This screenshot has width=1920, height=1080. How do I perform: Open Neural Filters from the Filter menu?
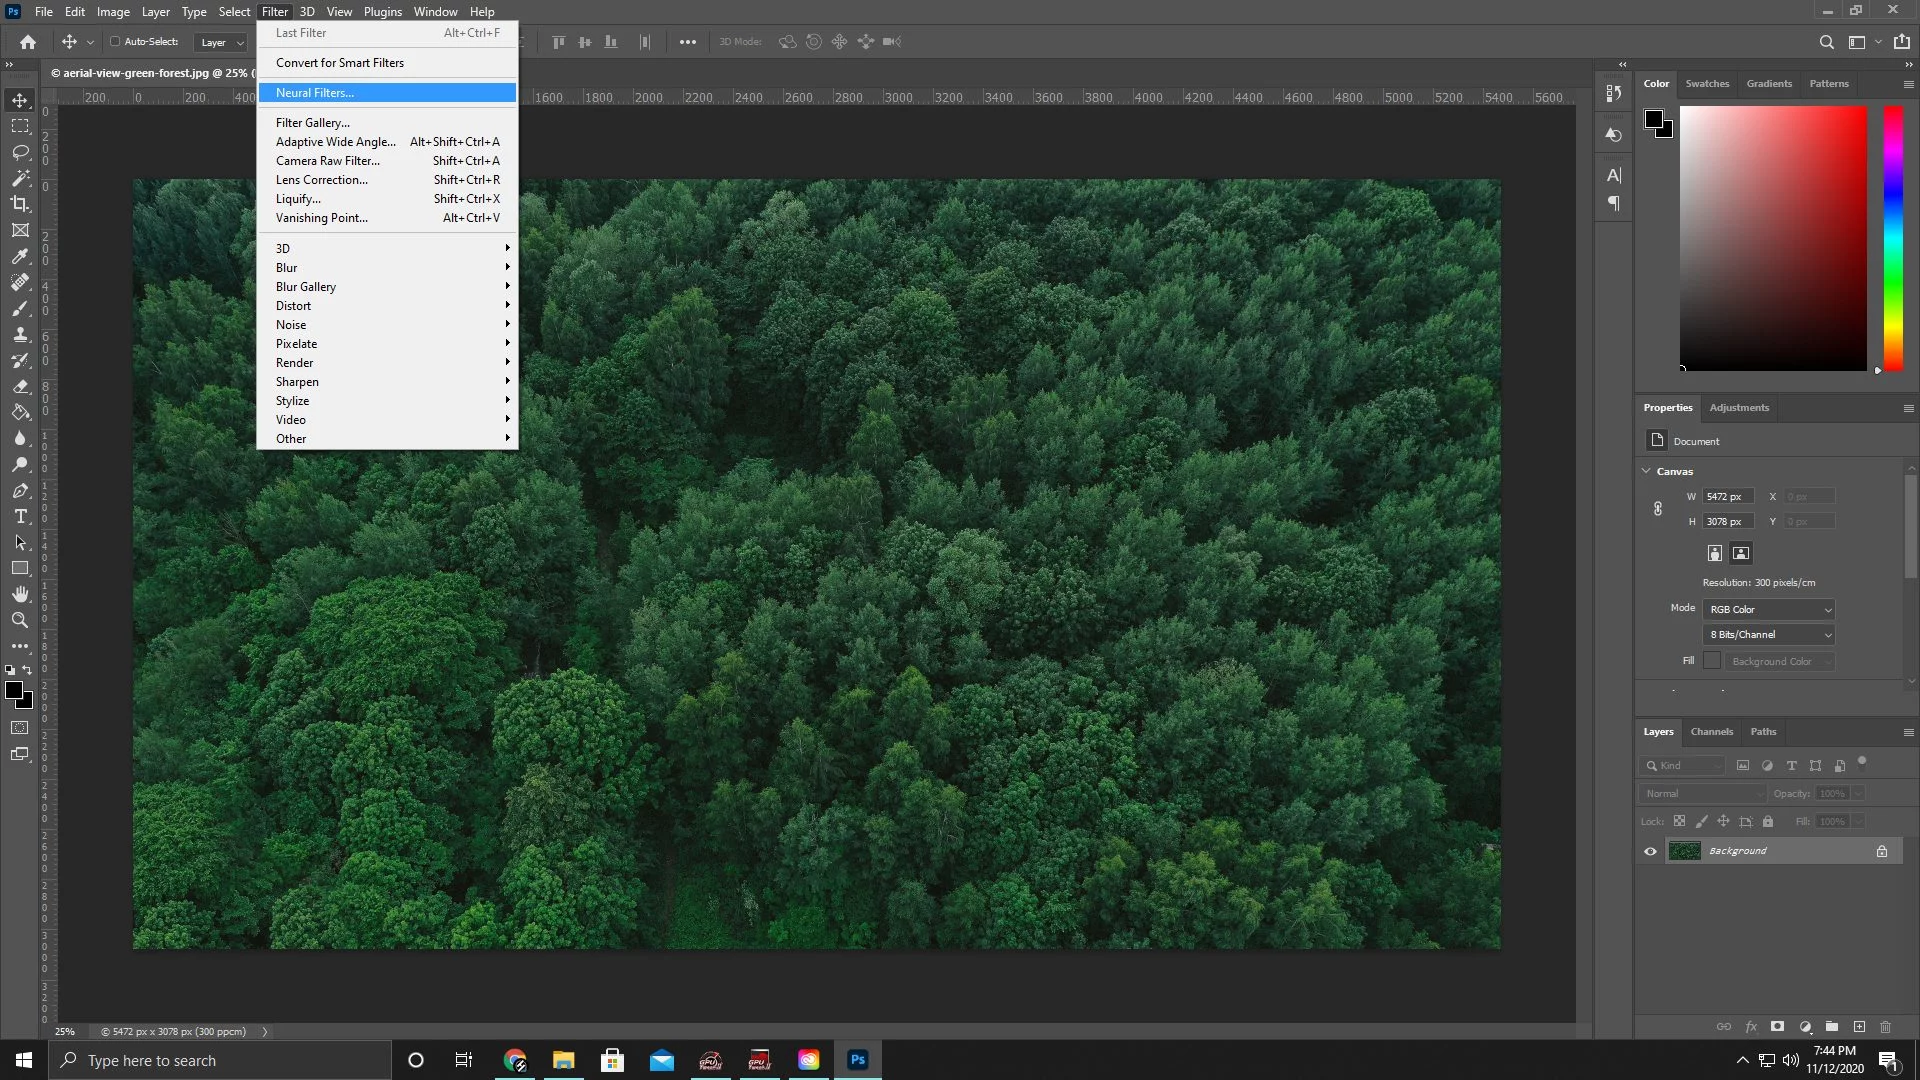(x=314, y=92)
